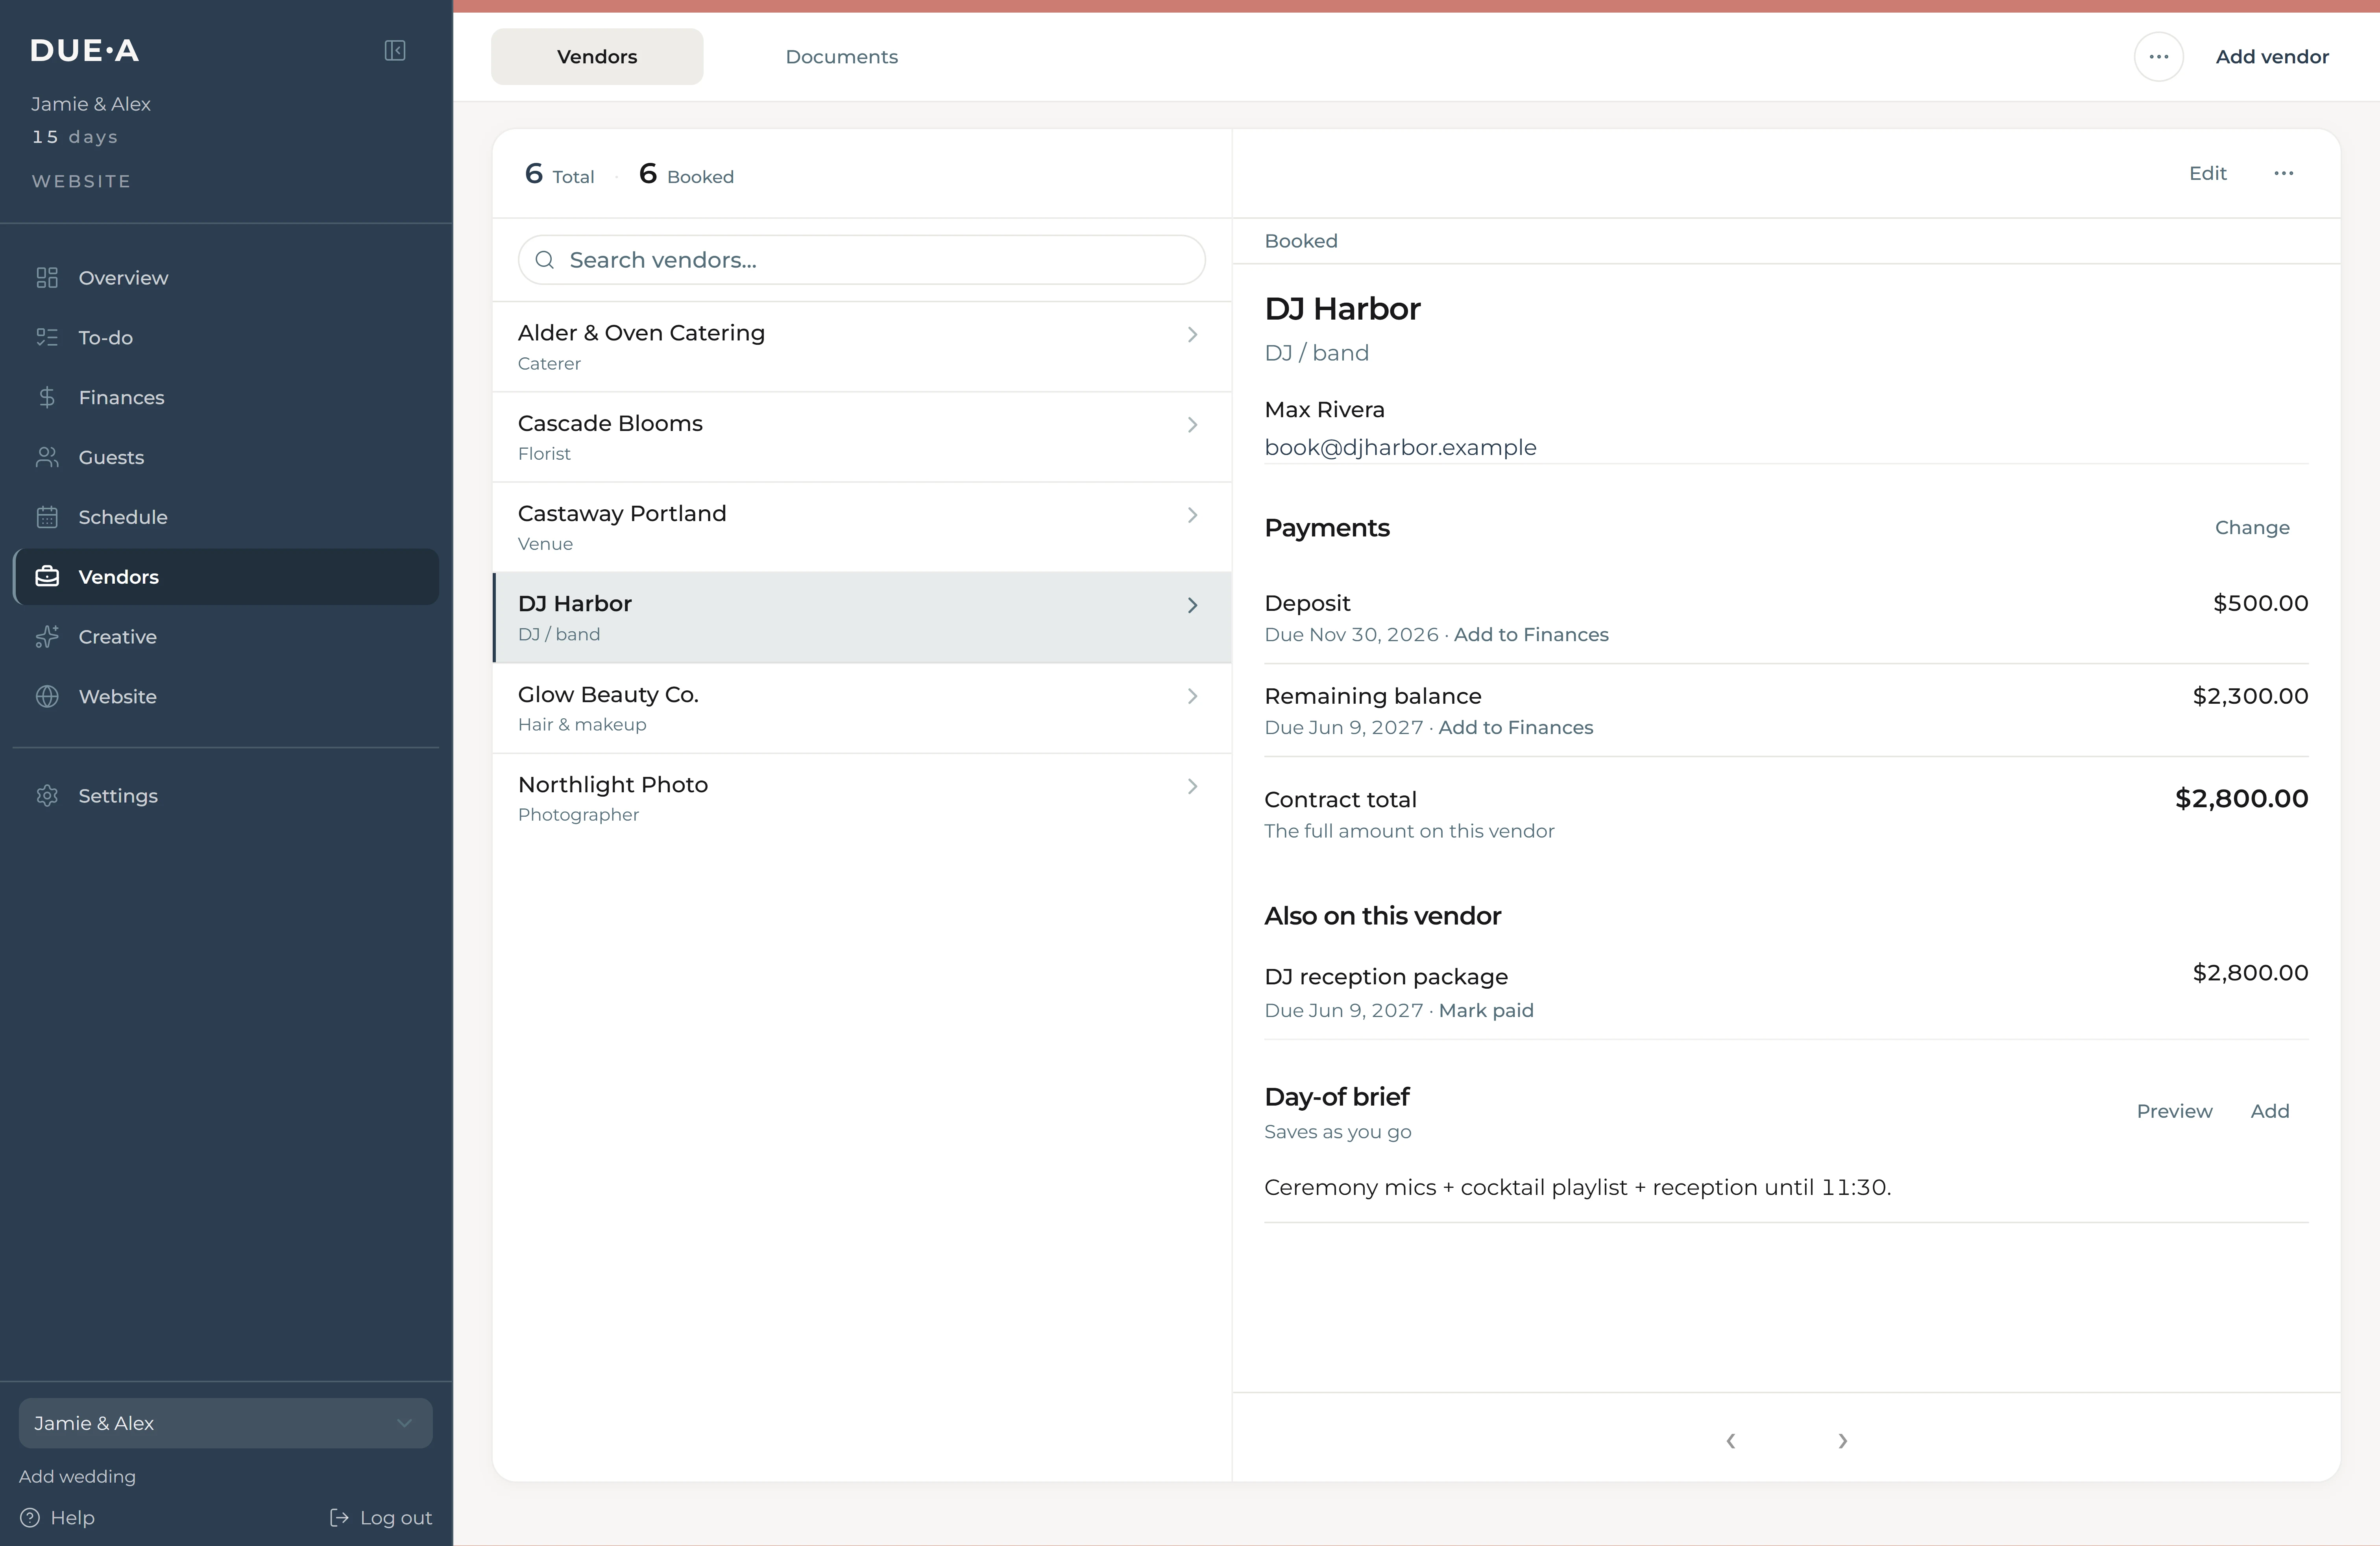Click Add in Day-of brief

2270,1111
